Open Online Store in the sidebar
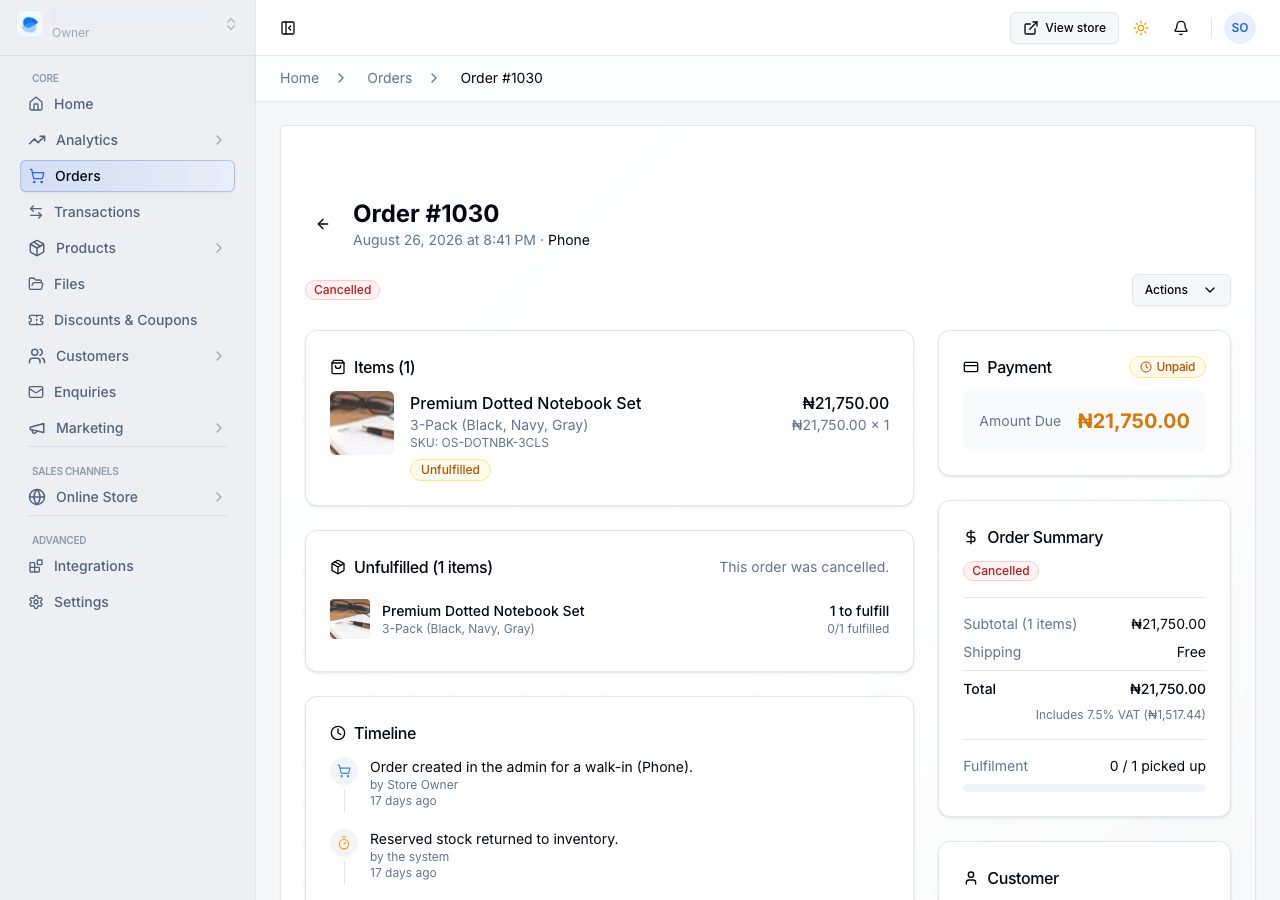1280x900 pixels. [x=127, y=497]
